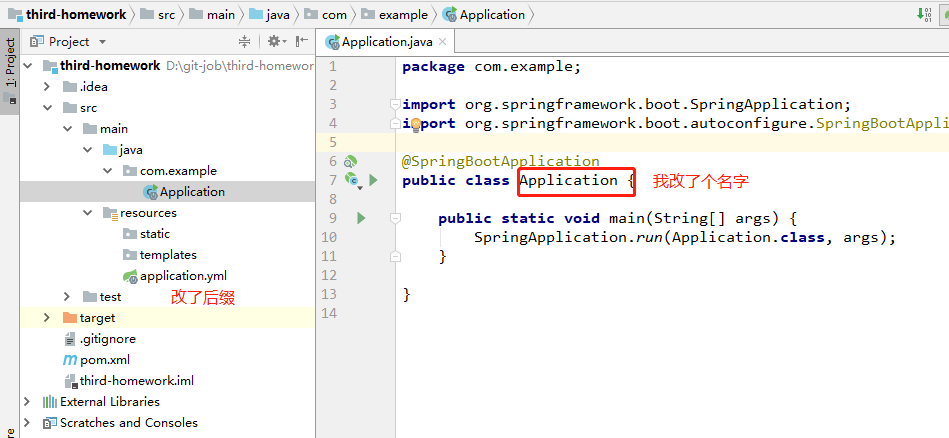The image size is (949, 438).
Task: Open the Project view dropdown
Action: click(x=102, y=42)
